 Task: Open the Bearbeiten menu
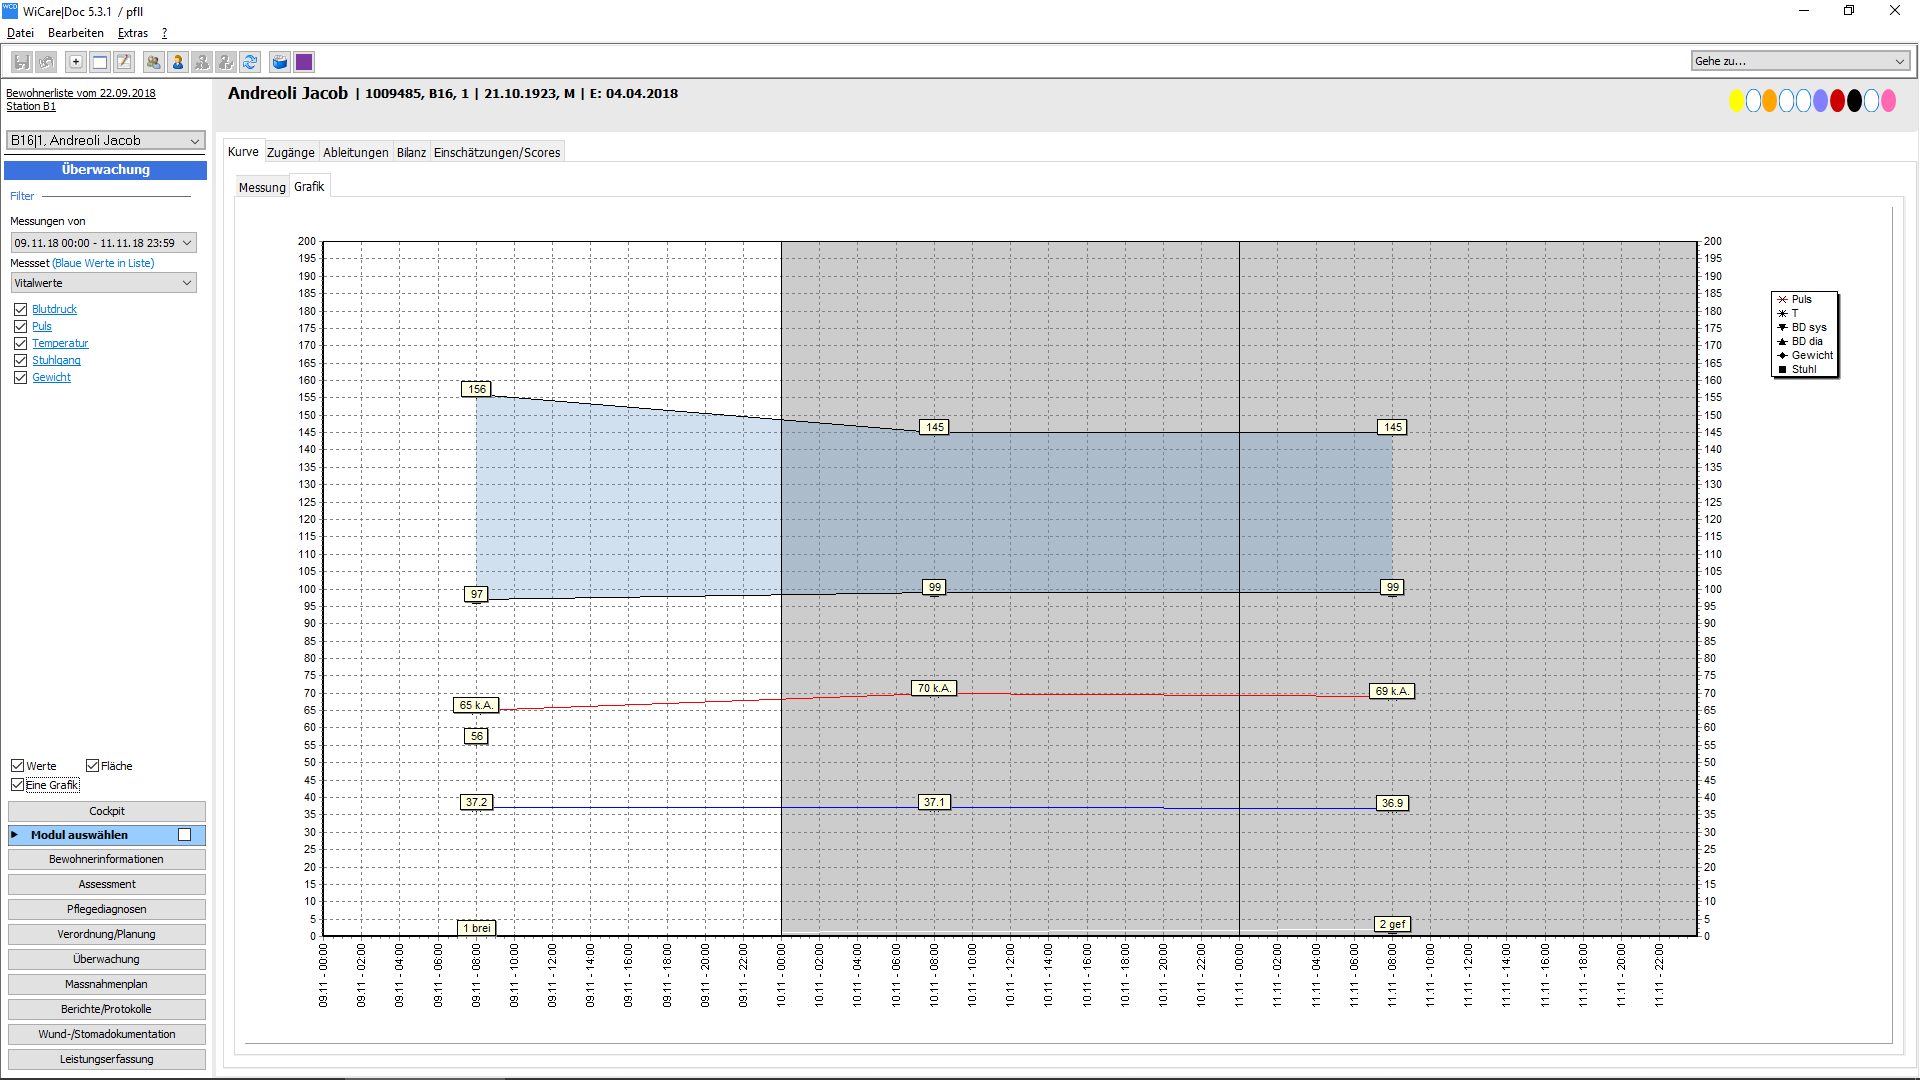(x=76, y=33)
